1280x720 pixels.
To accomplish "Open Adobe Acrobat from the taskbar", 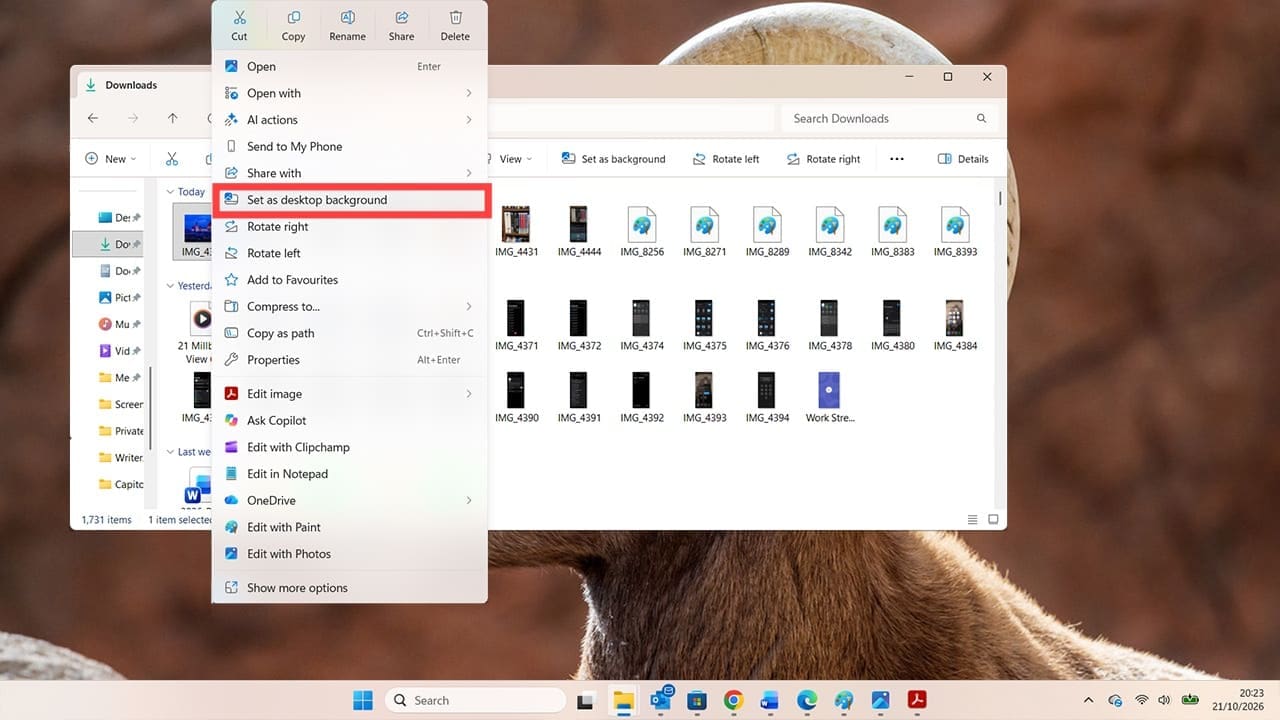I will (x=917, y=700).
